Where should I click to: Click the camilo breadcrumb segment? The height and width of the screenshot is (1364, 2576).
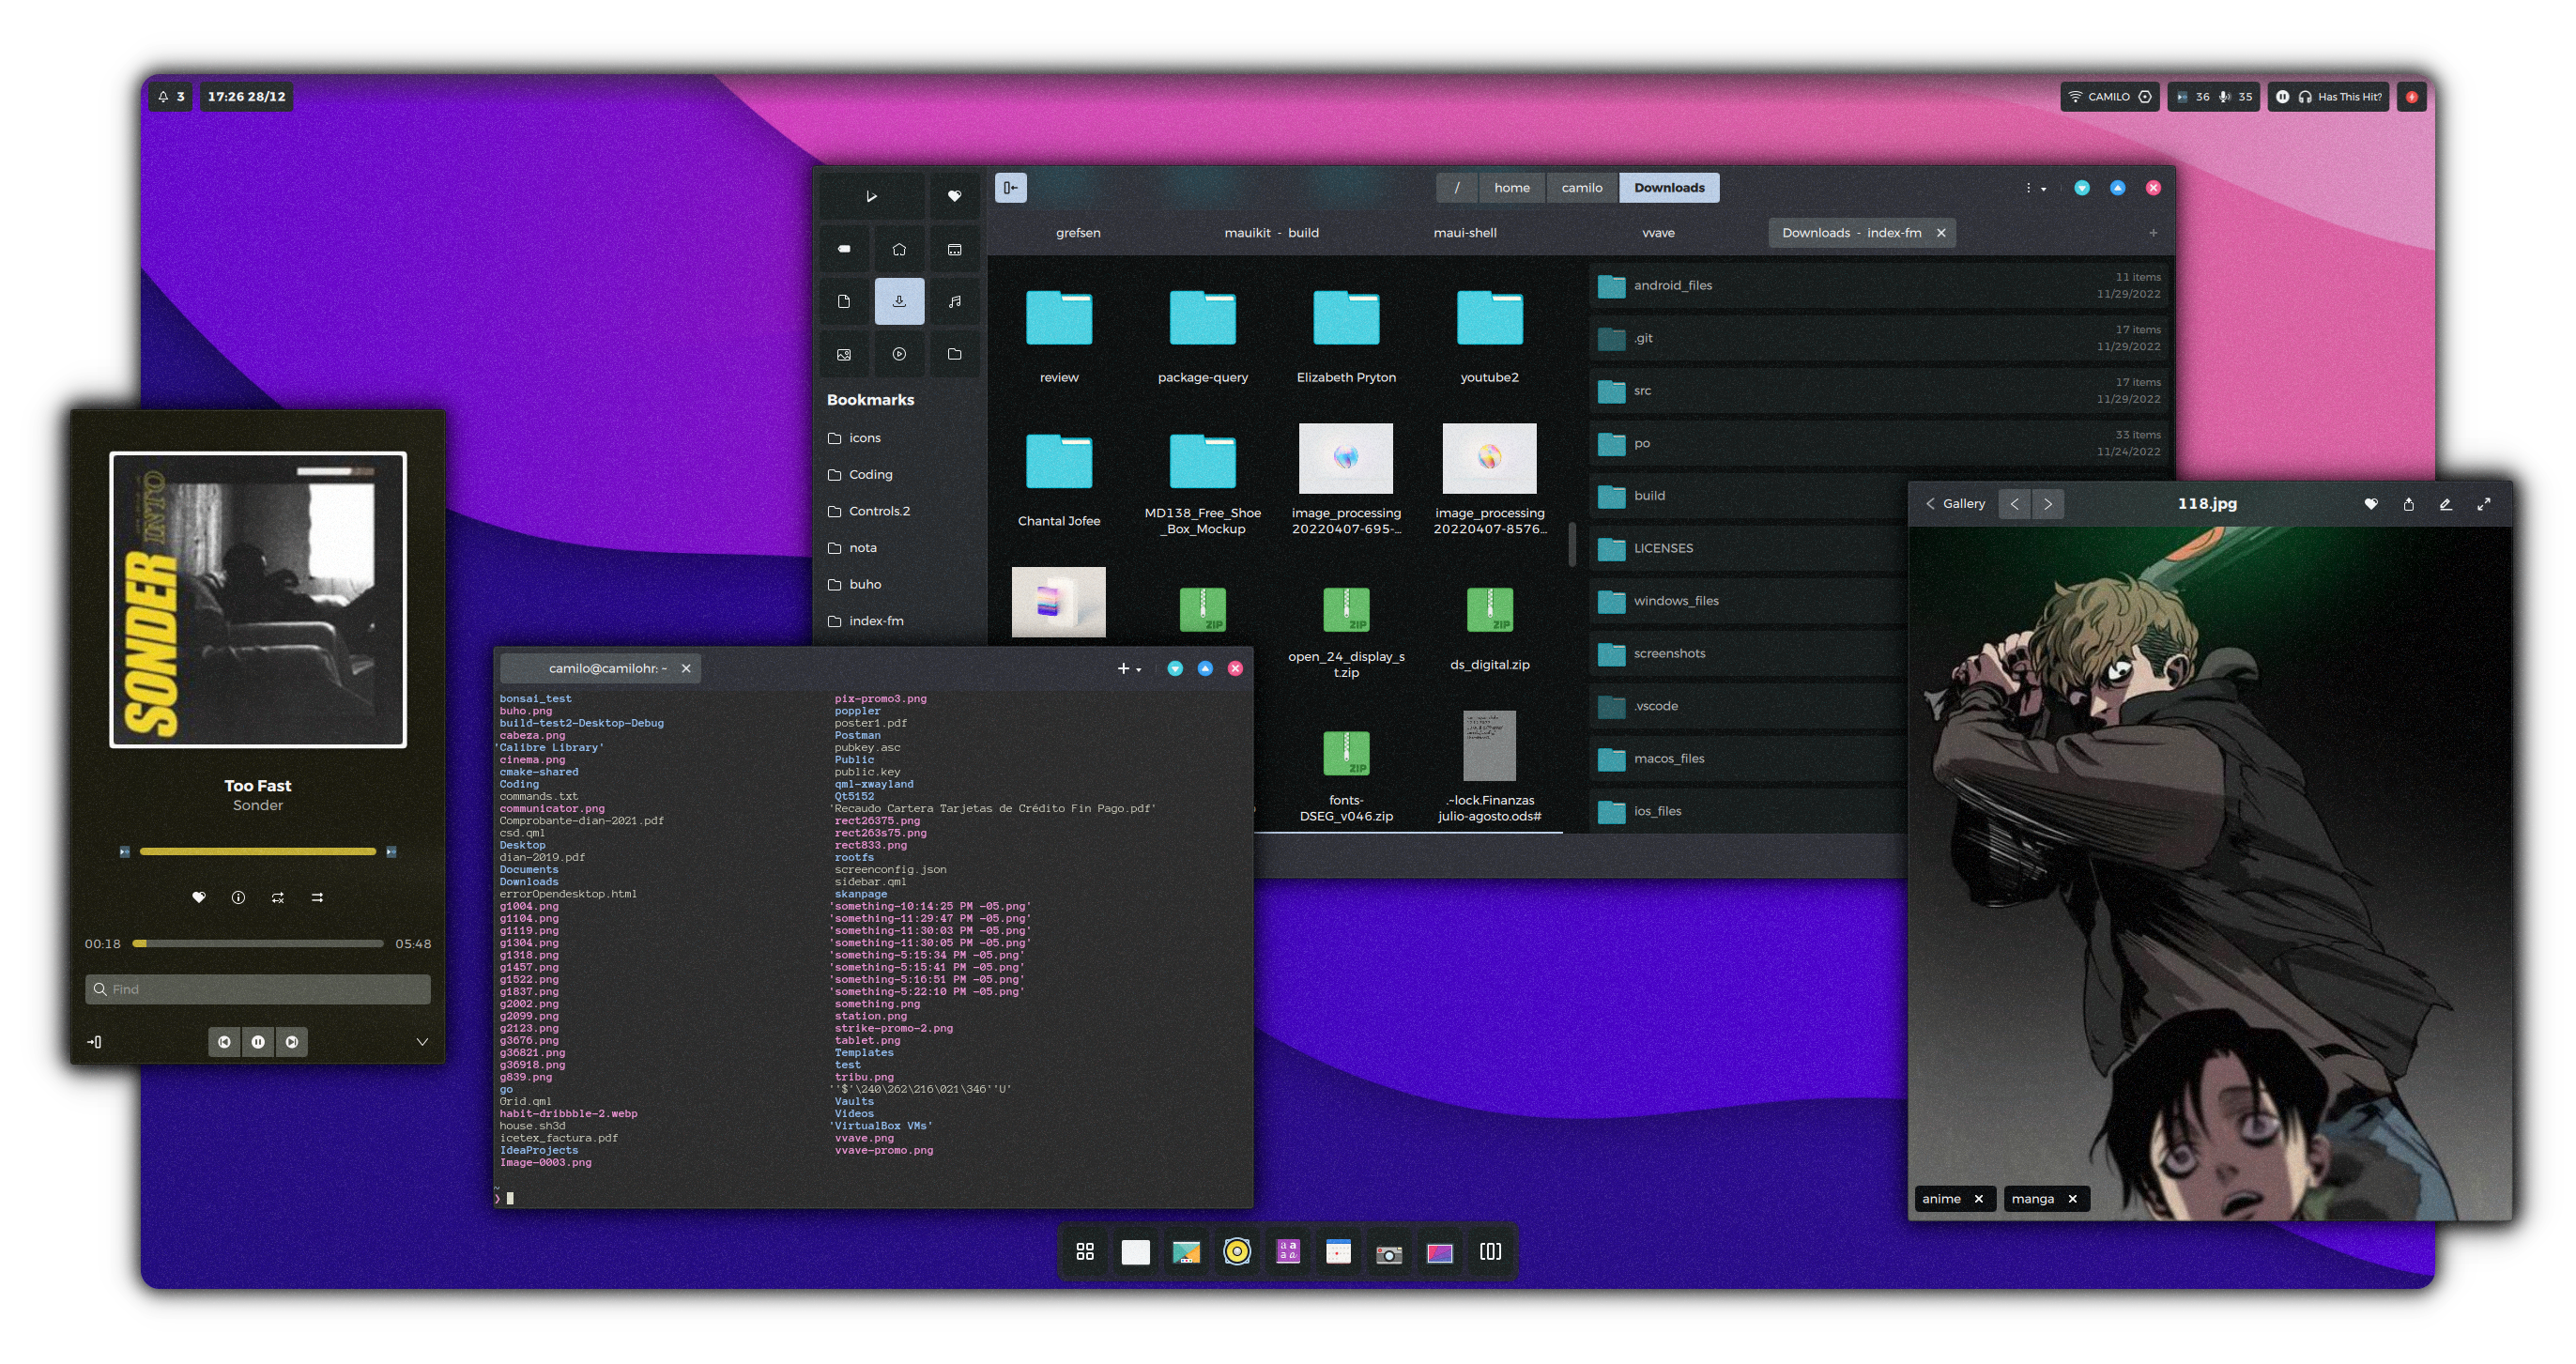pyautogui.click(x=1581, y=187)
